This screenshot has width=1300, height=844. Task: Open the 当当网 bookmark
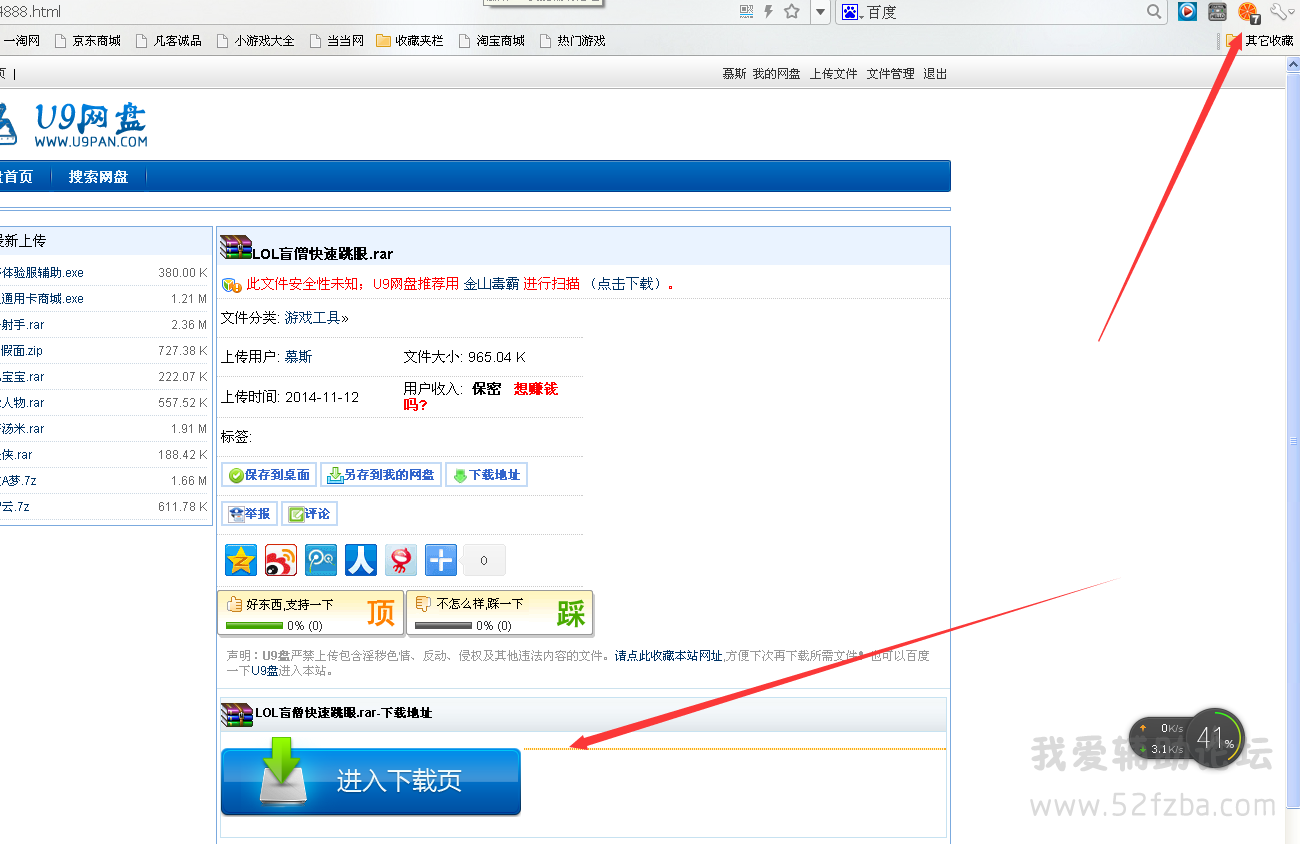coord(336,41)
